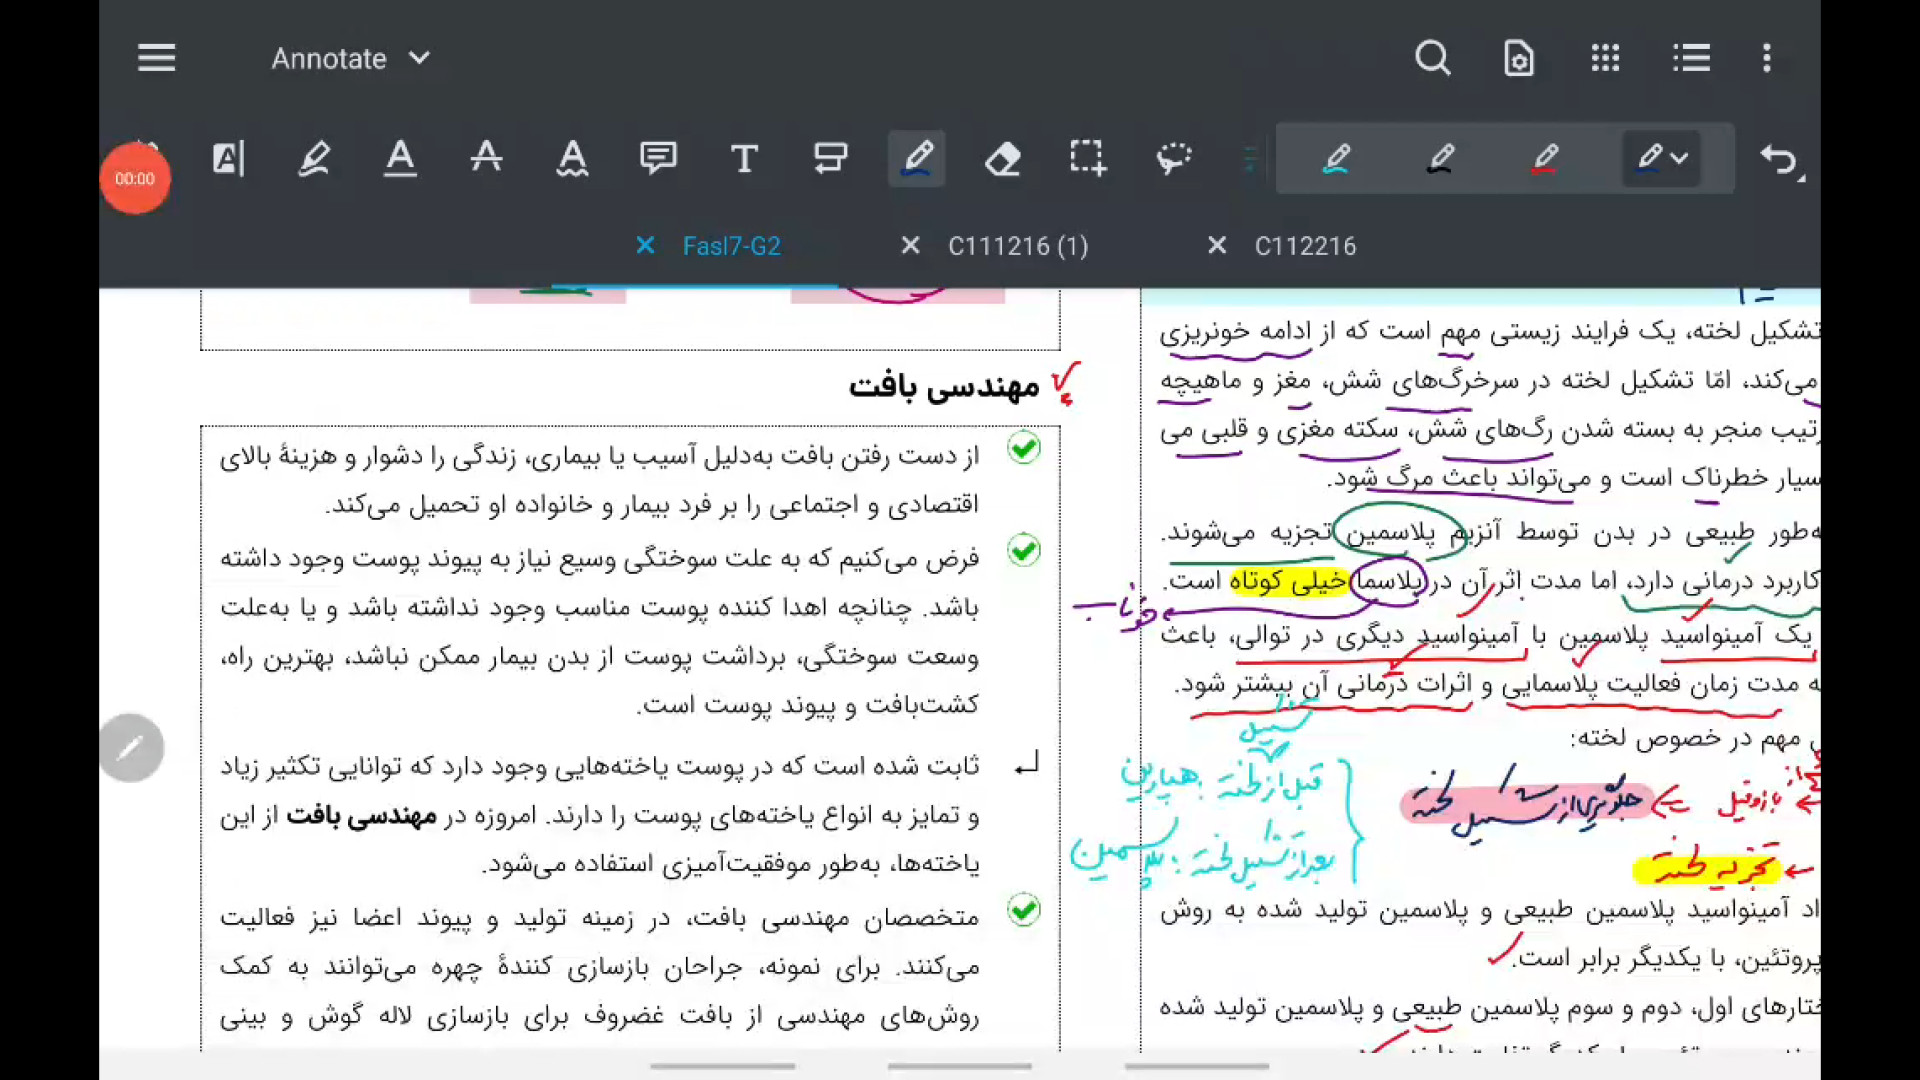1920x1080 pixels.
Task: Select the eraser tool
Action: [1002, 158]
